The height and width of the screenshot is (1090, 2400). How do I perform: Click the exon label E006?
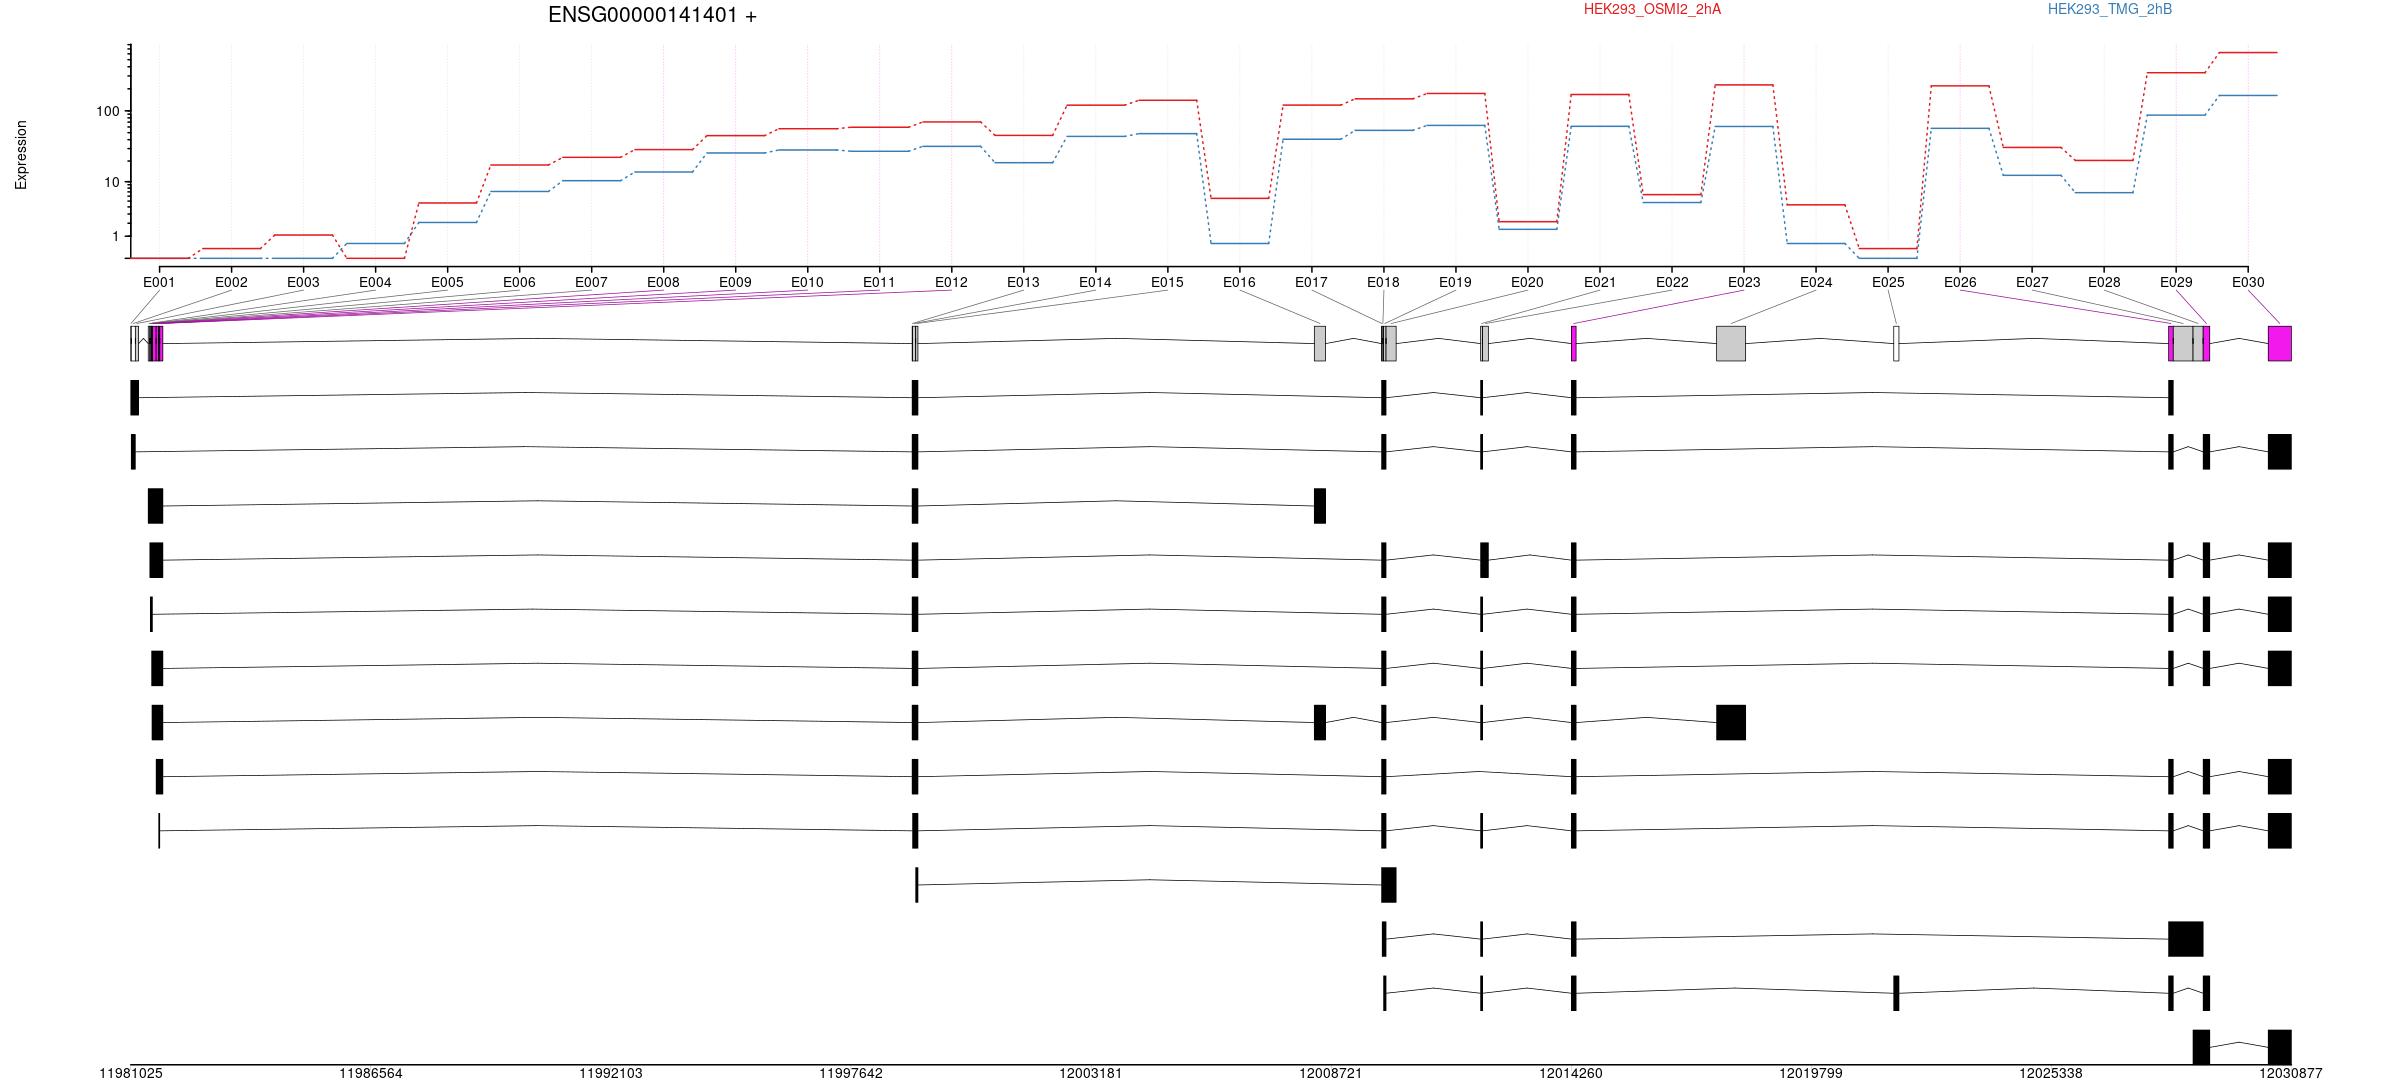519,282
